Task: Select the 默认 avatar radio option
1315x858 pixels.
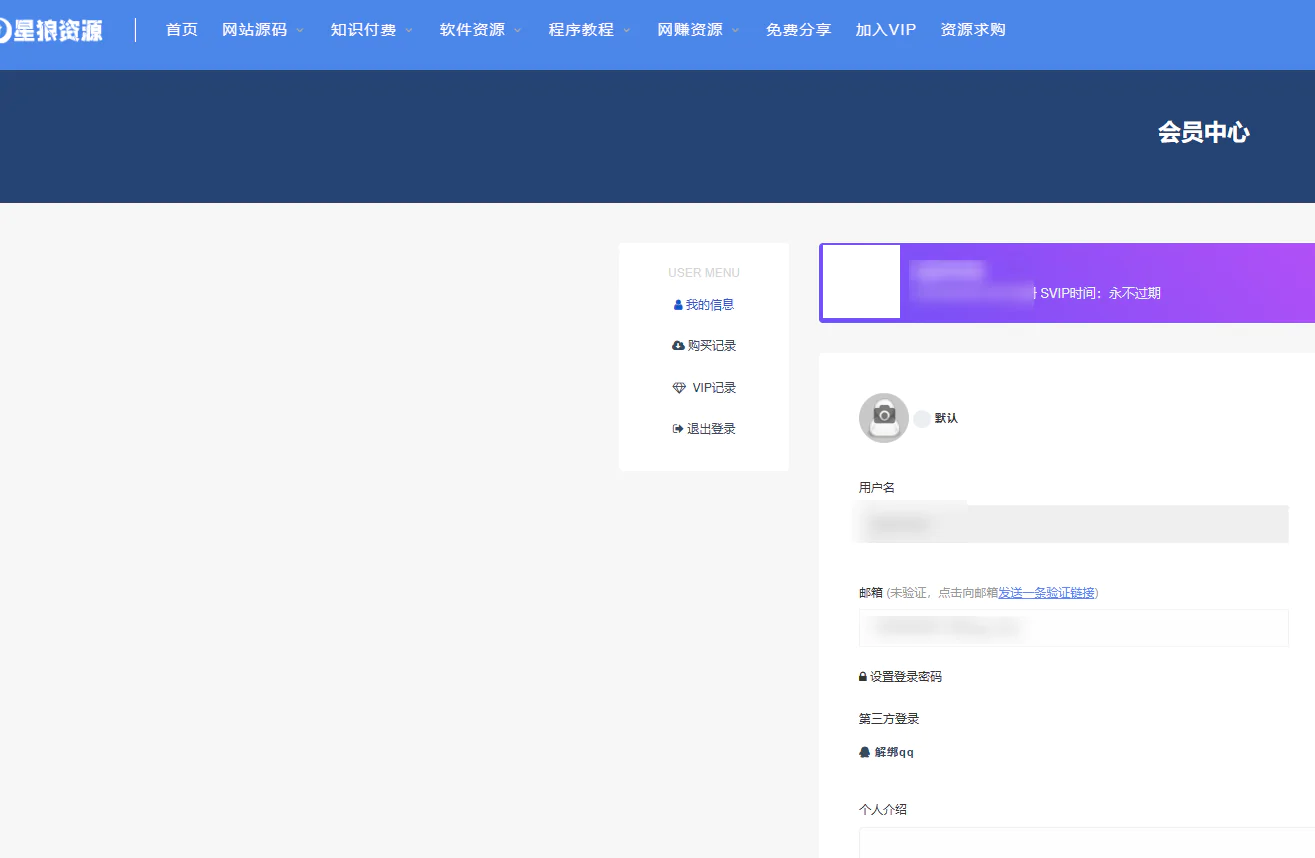Action: pyautogui.click(x=922, y=419)
